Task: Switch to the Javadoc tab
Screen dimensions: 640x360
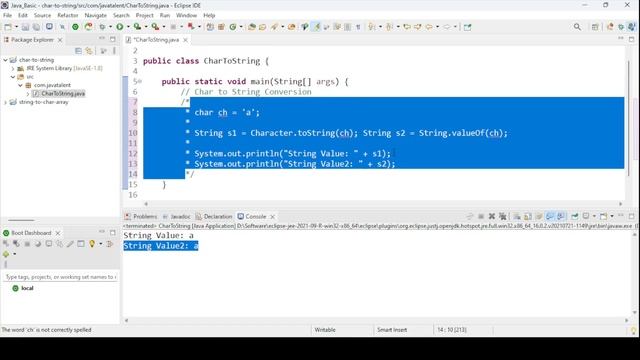Action: 177,216
